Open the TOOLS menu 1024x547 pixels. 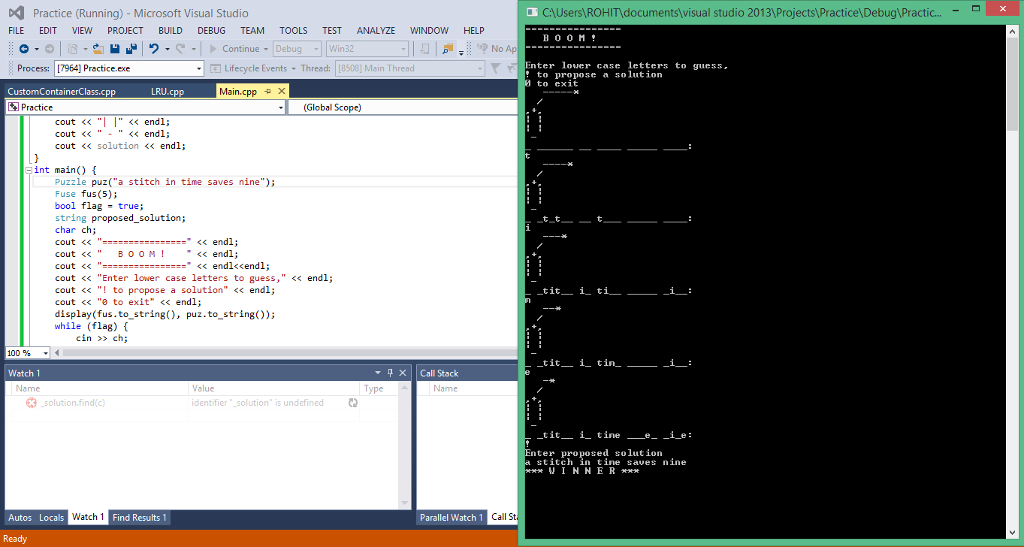tap(294, 31)
